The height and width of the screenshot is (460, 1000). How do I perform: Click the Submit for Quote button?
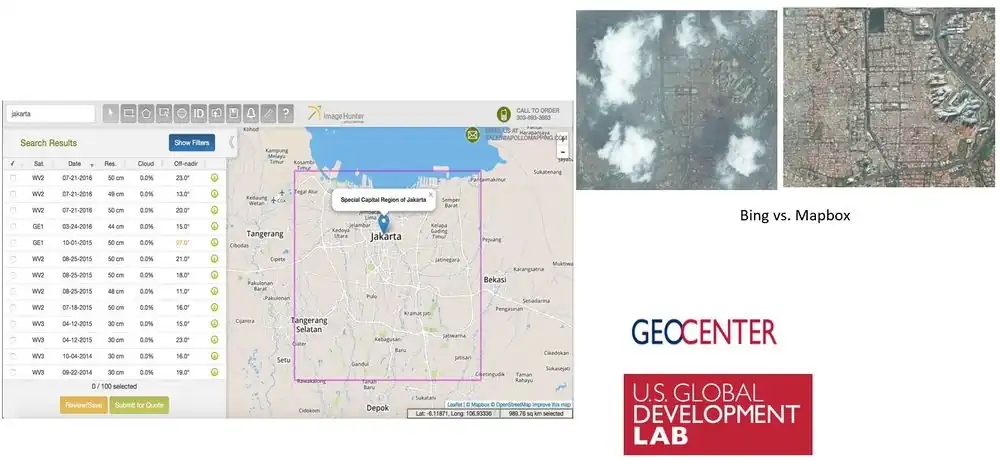click(x=139, y=405)
